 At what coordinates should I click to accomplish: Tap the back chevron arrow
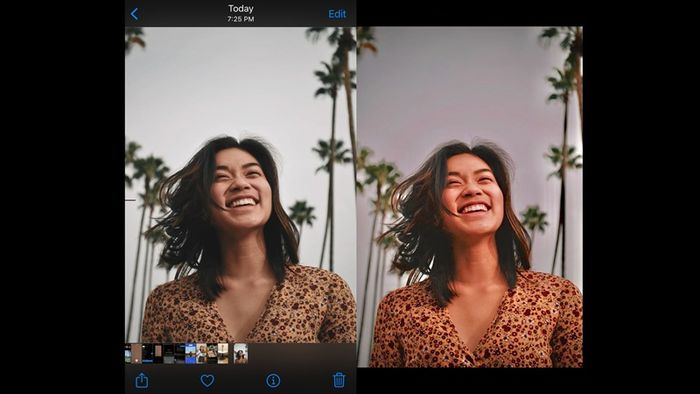tap(134, 14)
